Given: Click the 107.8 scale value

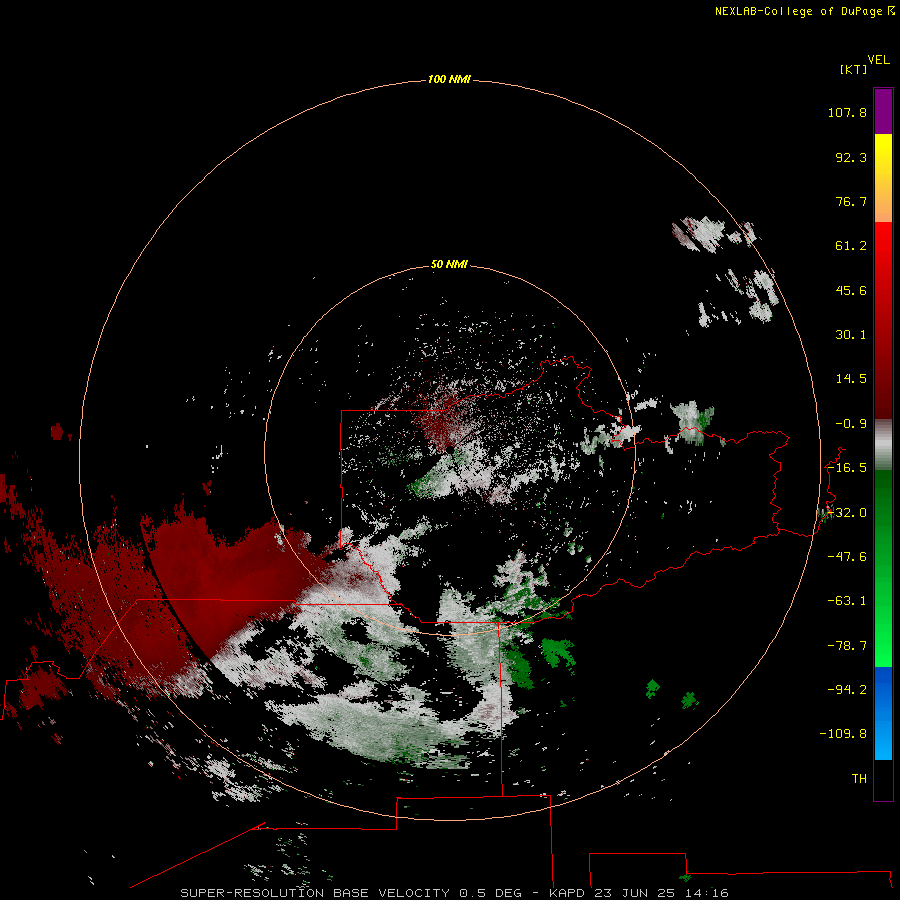Looking at the screenshot, I should click(847, 112).
